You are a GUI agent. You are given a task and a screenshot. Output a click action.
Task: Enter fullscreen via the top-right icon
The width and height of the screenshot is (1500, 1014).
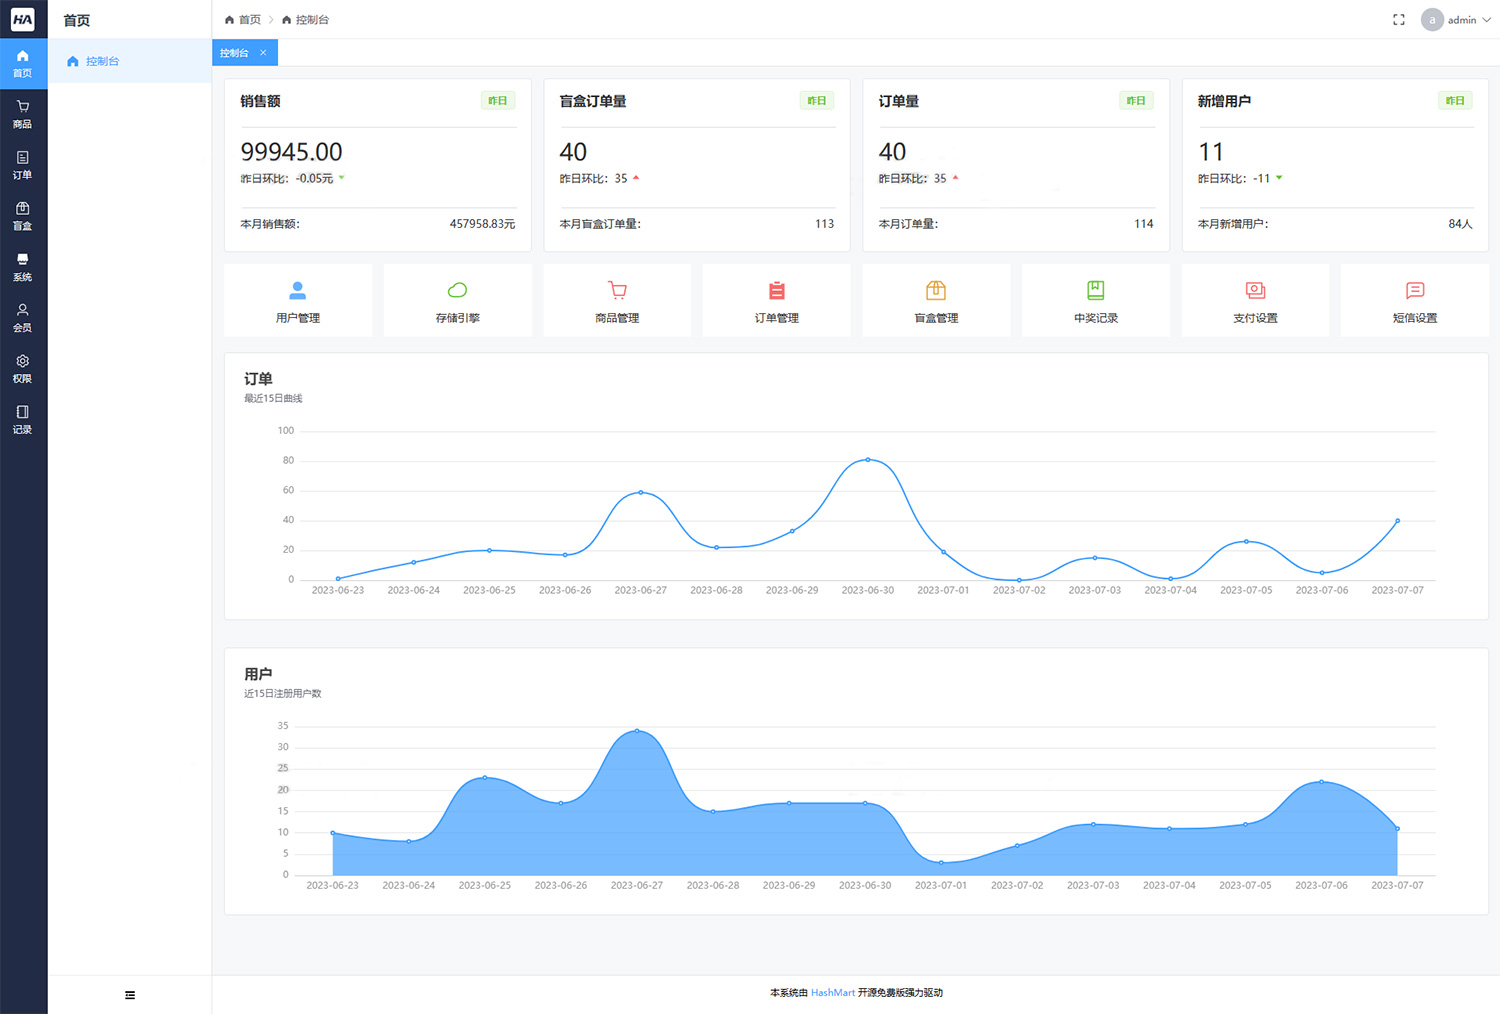pyautogui.click(x=1398, y=19)
